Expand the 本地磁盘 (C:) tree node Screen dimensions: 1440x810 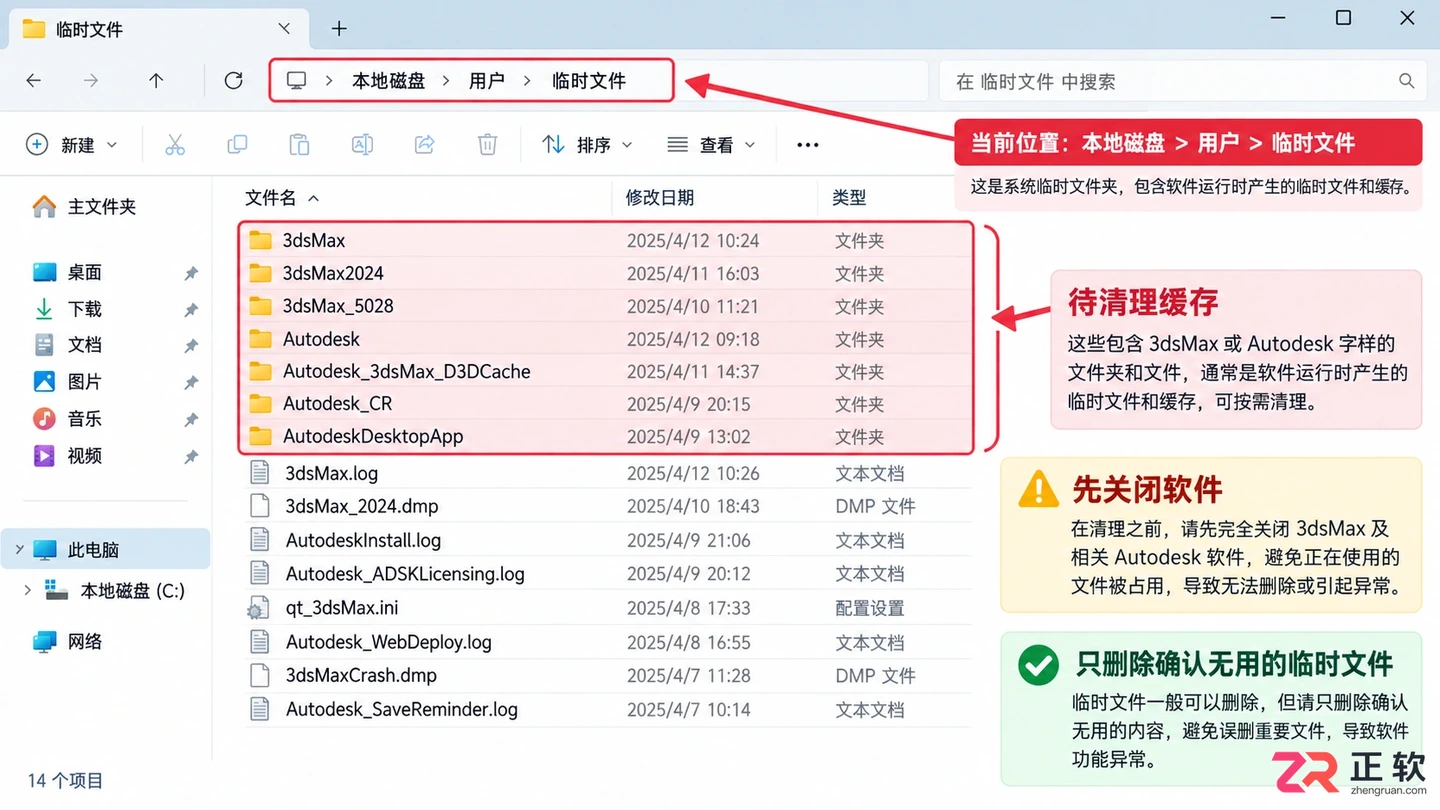27,591
